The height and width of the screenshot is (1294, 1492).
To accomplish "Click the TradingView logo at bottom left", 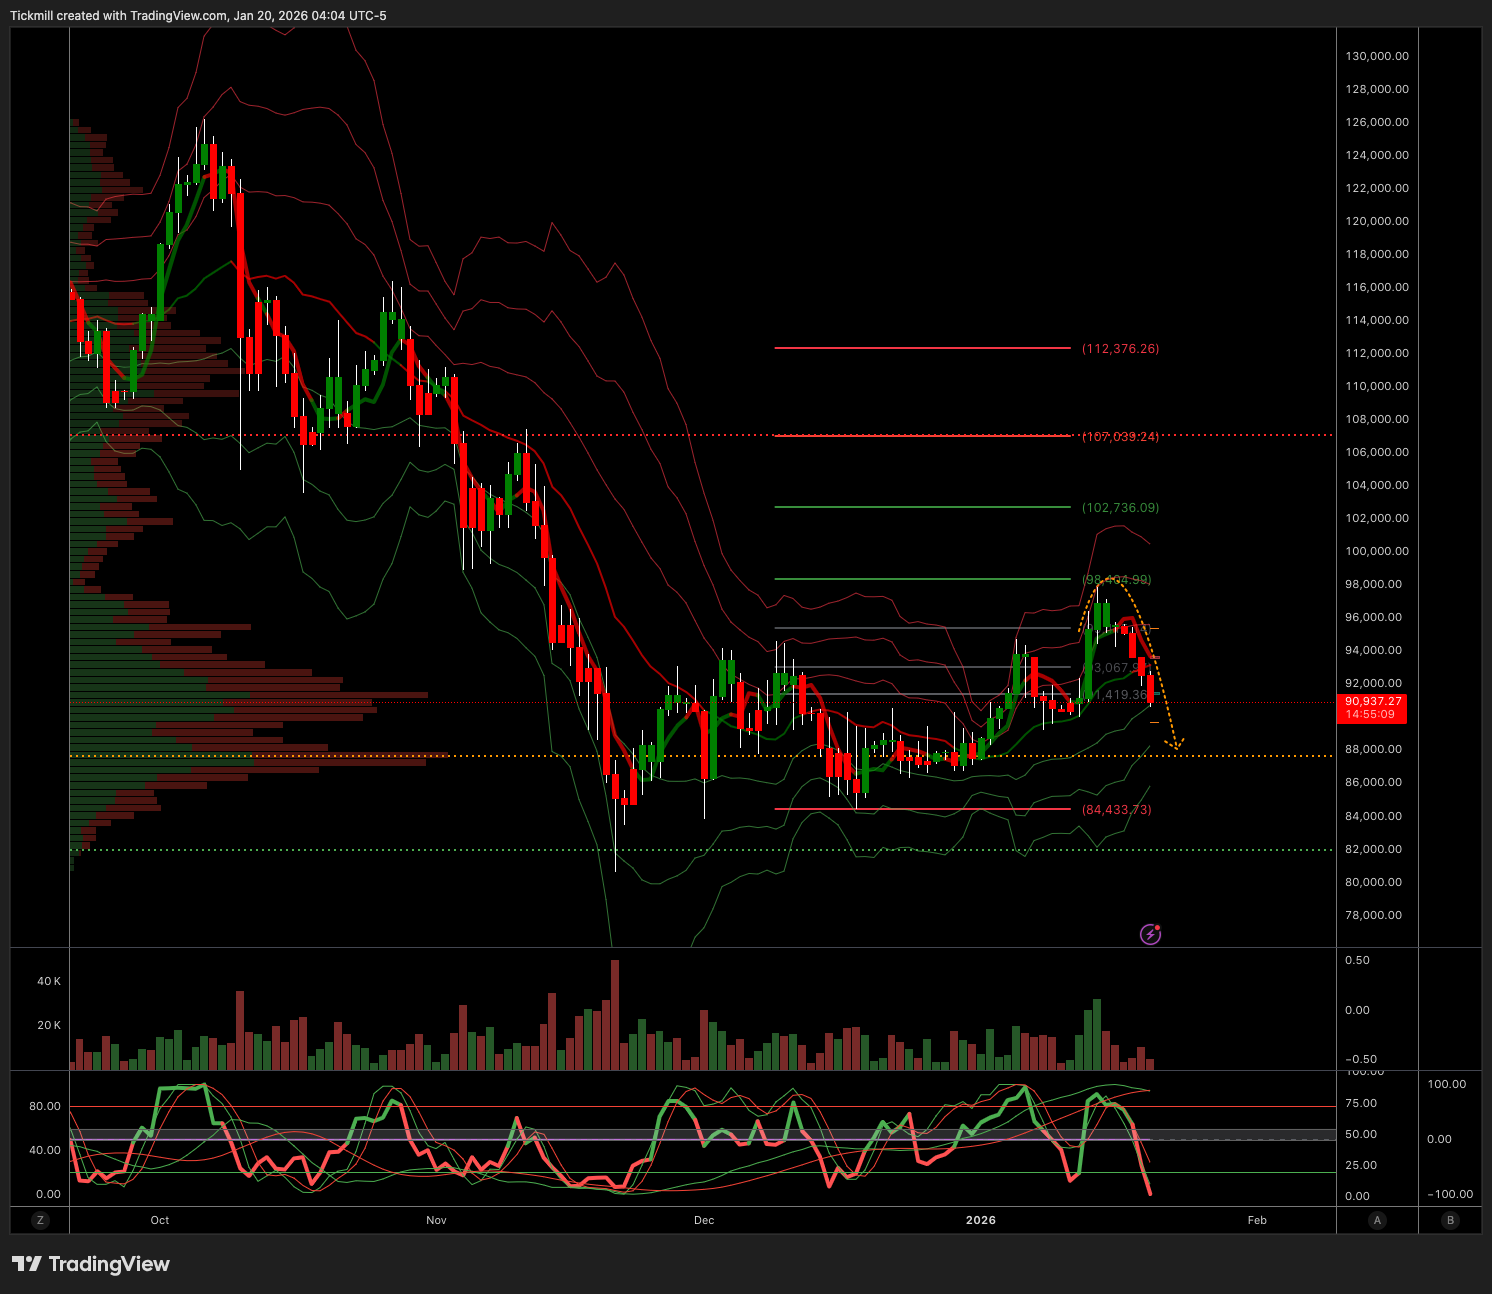I will click(x=91, y=1264).
